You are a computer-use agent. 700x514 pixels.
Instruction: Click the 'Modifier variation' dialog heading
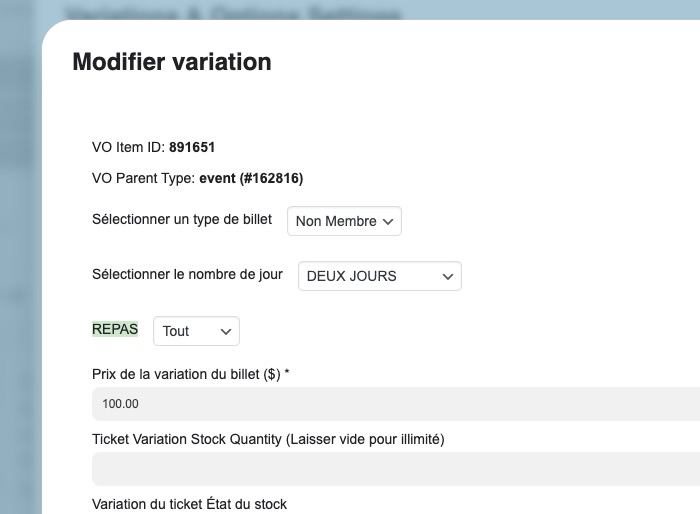pos(172,62)
